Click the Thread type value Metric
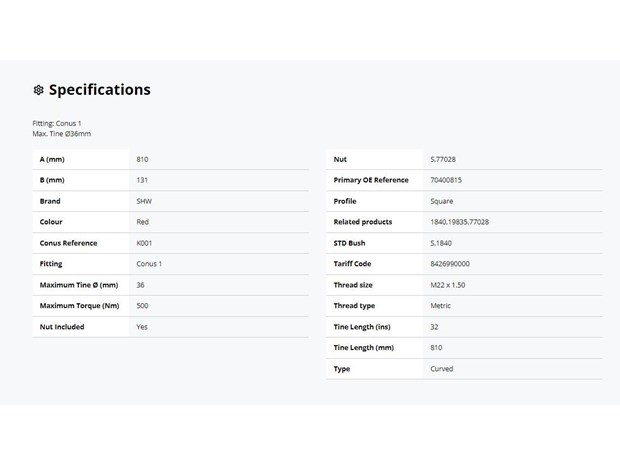Screen dimensions: 620x465 click(x=440, y=306)
